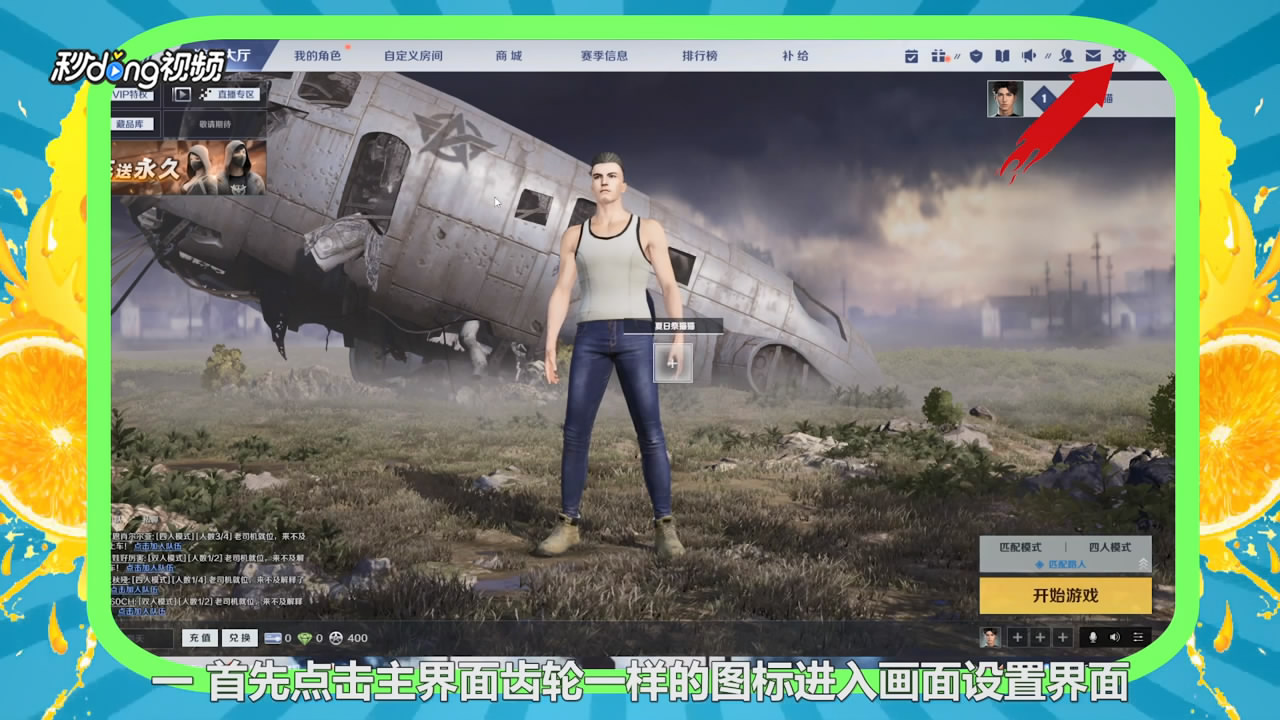Invite teammate in third plus slot
Image resolution: width=1280 pixels, height=720 pixels.
[1063, 637]
